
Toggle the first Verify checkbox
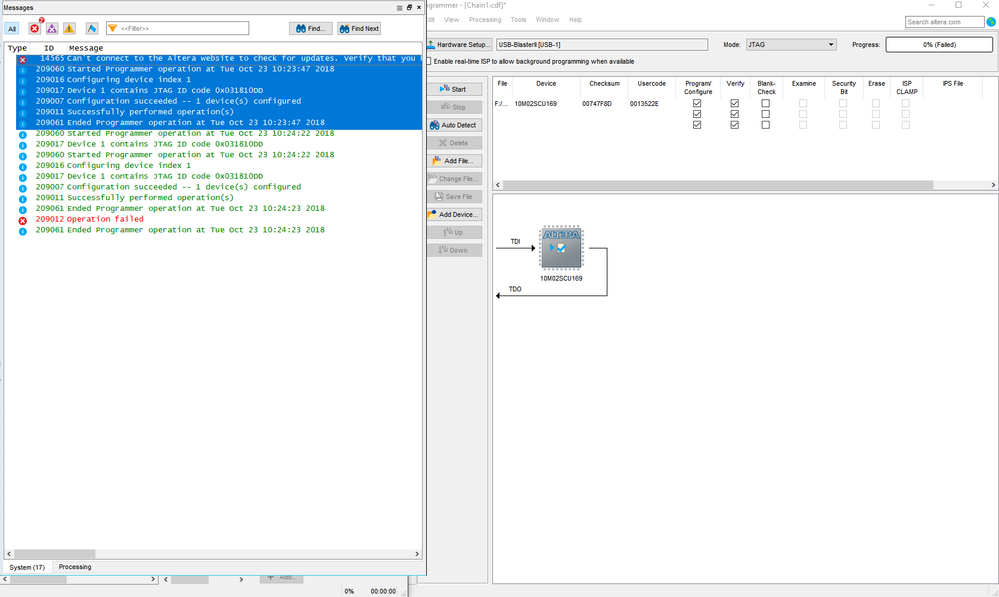pyautogui.click(x=735, y=103)
